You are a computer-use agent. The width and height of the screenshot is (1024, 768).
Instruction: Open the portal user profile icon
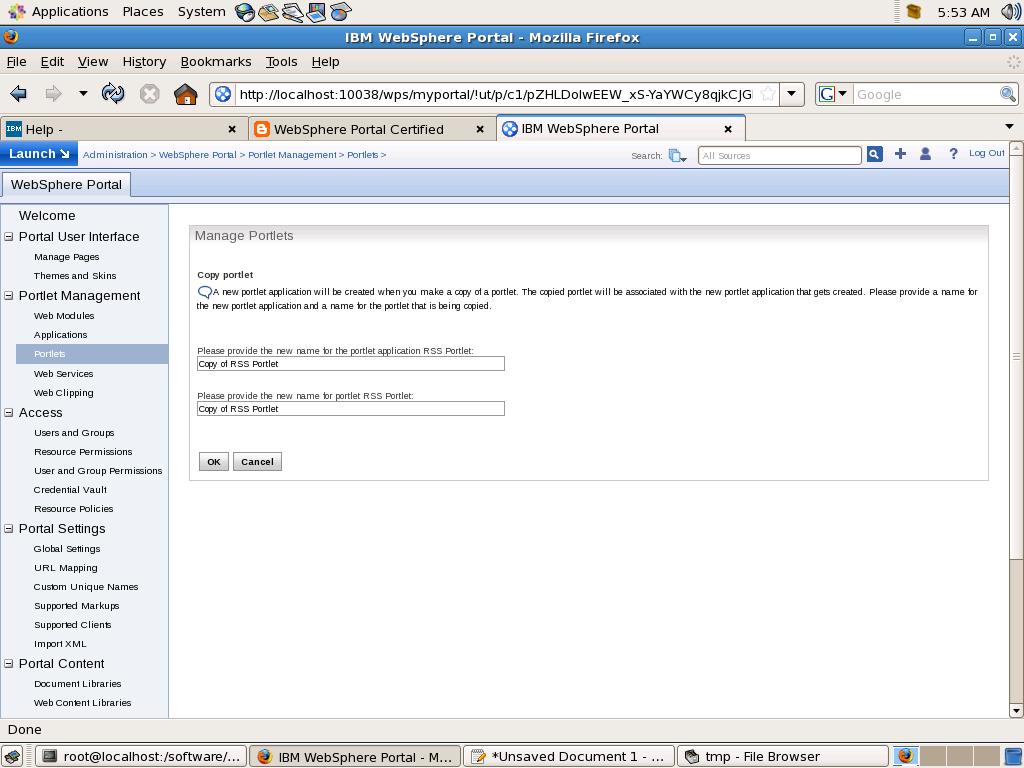(925, 153)
